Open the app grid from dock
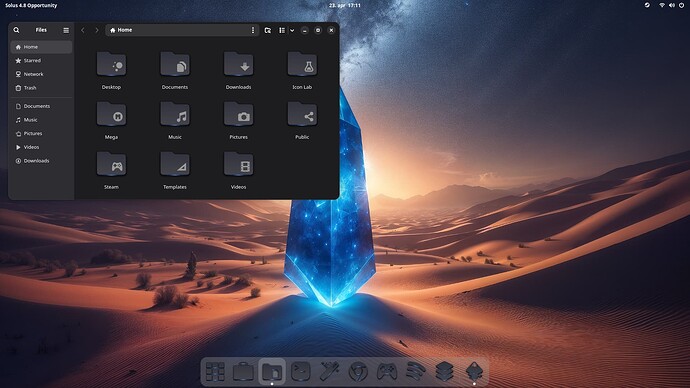Screen dimensions: 690x388 coord(215,372)
